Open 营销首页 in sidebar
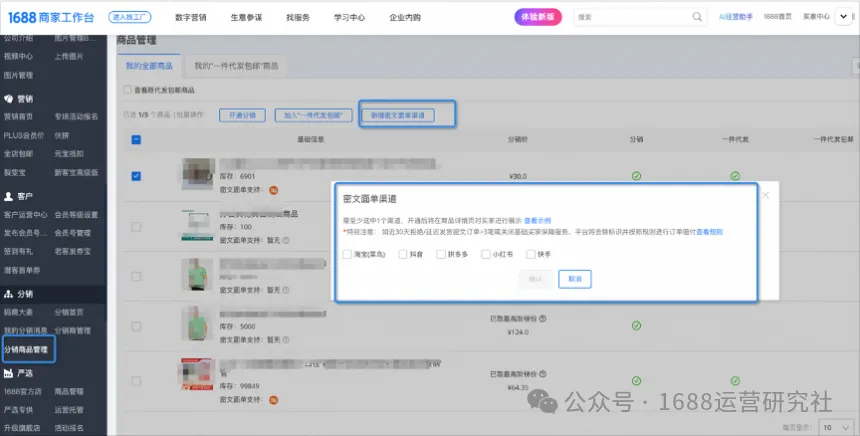Viewport: 860px width, 436px height. click(x=18, y=116)
